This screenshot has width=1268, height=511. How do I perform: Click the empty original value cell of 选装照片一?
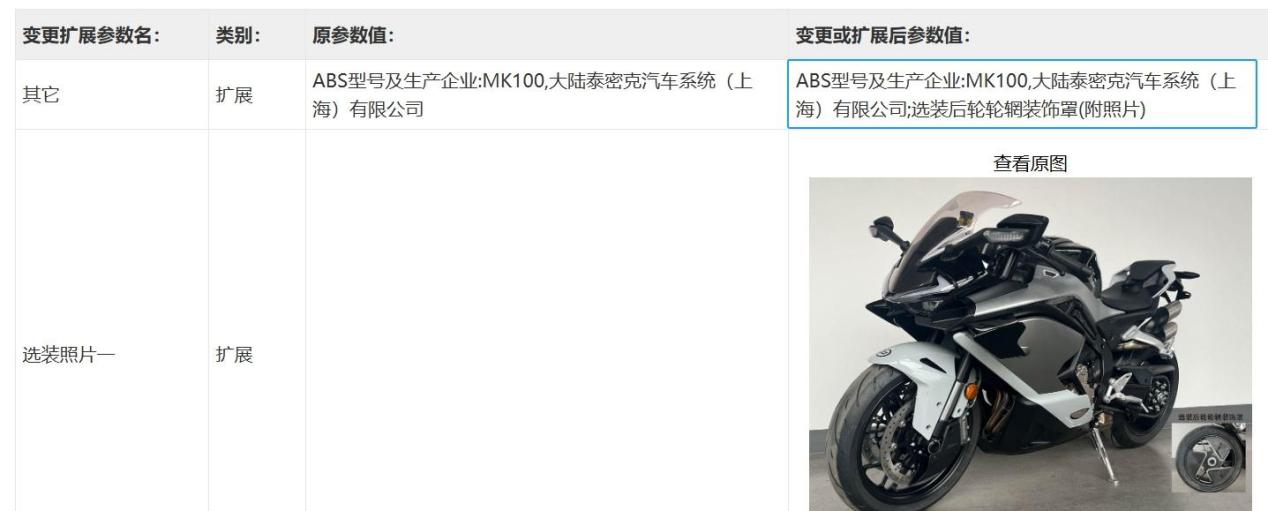coord(545,320)
